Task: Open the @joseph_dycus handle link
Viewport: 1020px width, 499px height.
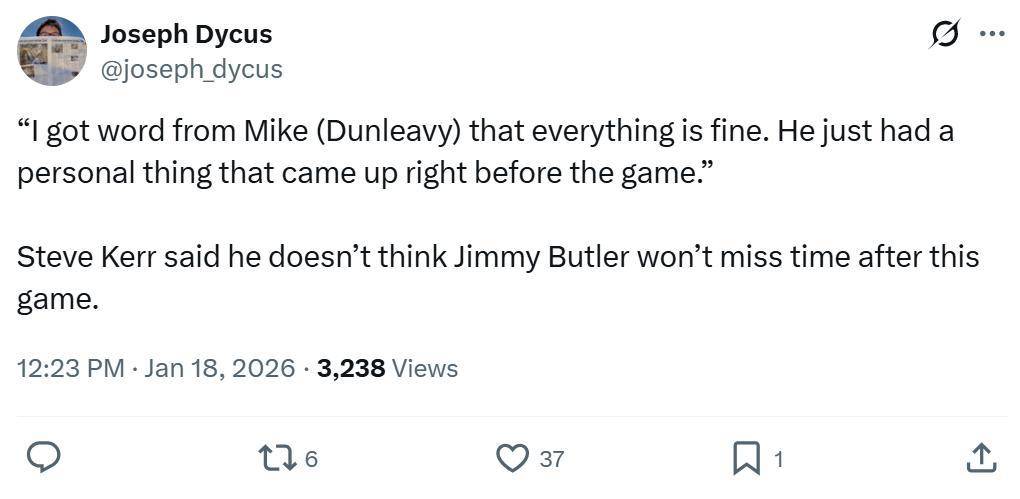Action: tap(191, 69)
